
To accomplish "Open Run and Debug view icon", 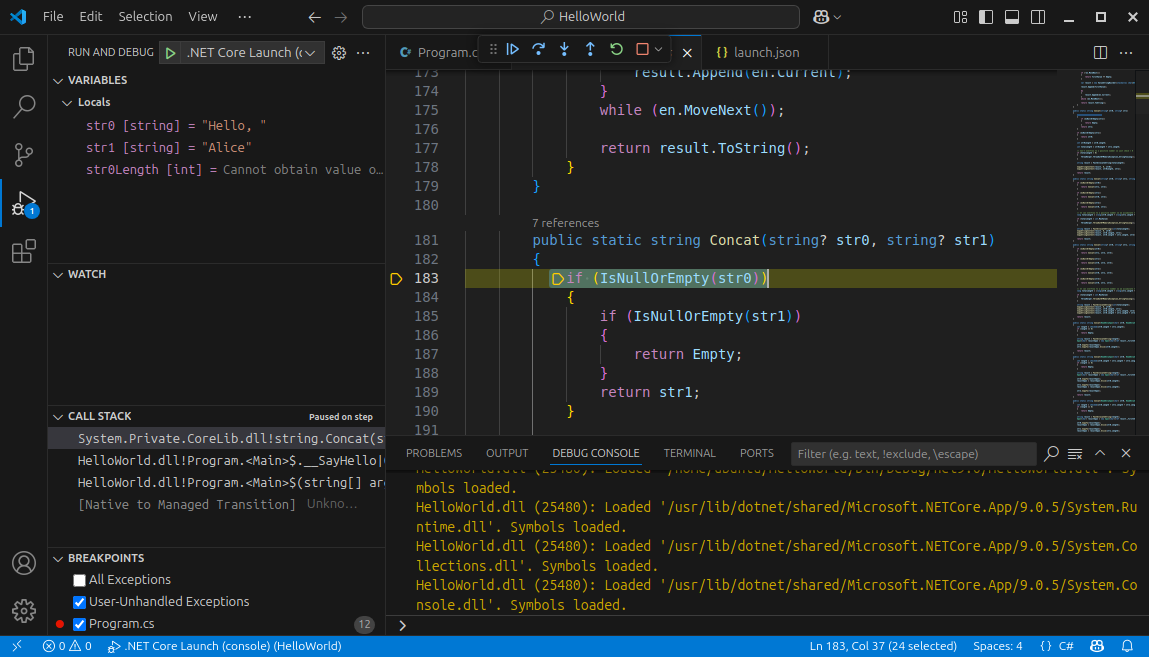I will pos(23,203).
